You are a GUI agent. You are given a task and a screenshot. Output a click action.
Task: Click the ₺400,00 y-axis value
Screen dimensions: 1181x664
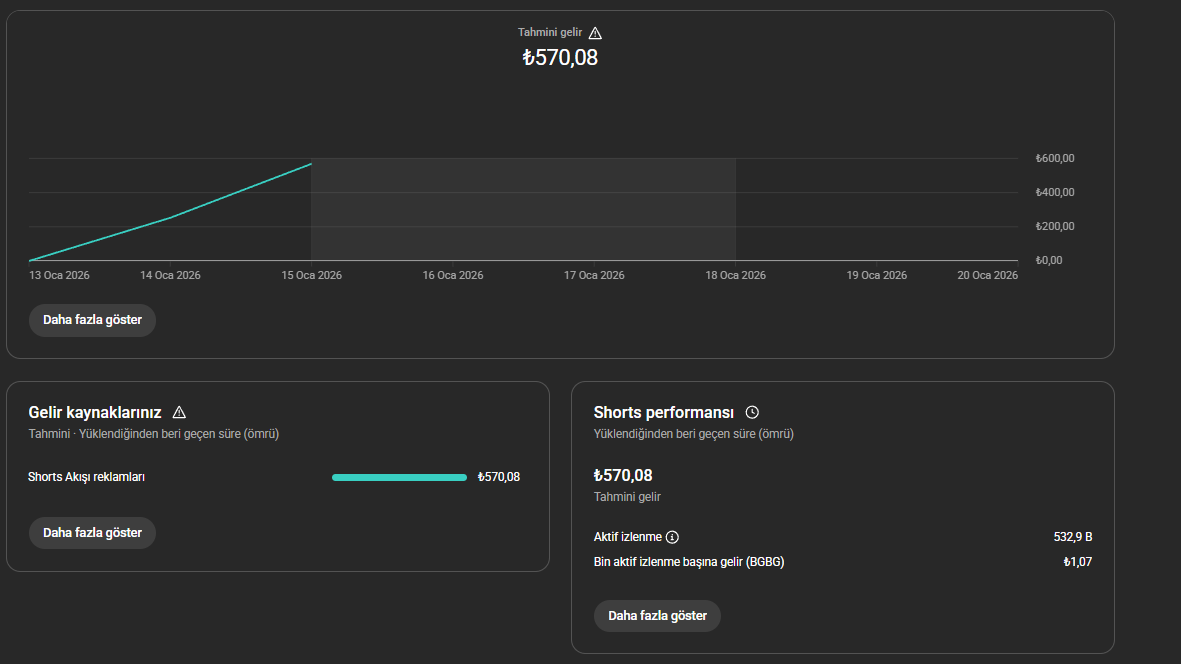(1054, 192)
